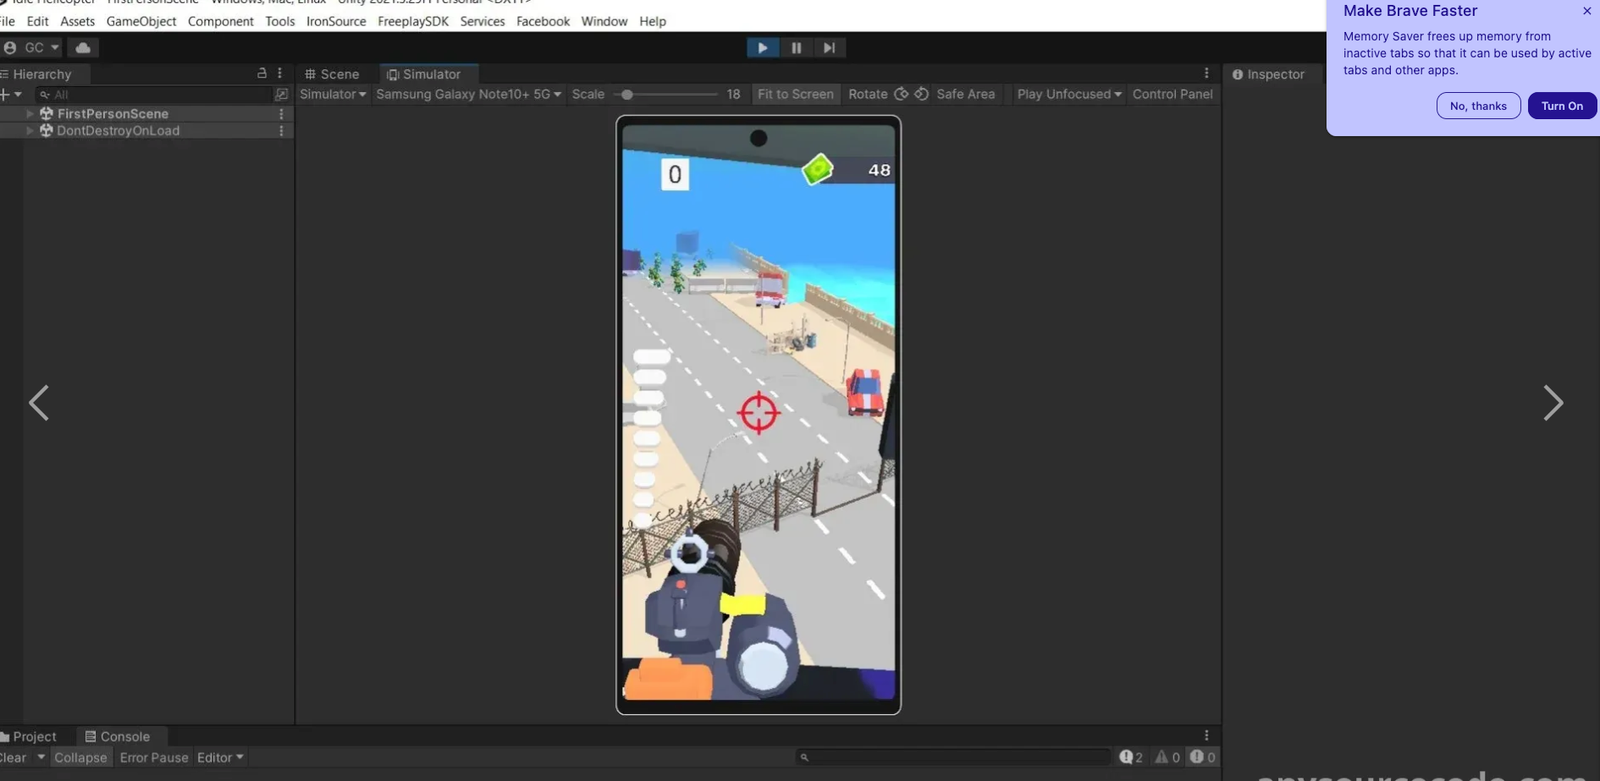The image size is (1600, 781).
Task: Start Unity Play mode with play button
Action: click(762, 47)
